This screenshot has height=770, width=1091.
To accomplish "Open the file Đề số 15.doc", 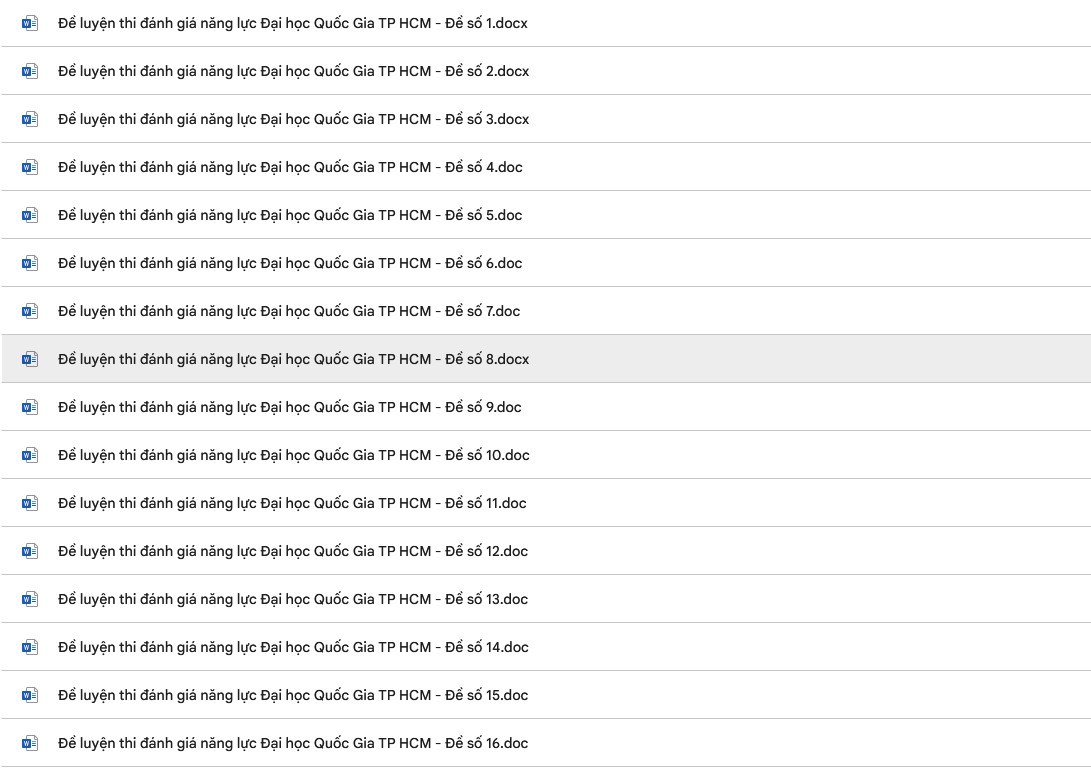I will tap(546, 695).
